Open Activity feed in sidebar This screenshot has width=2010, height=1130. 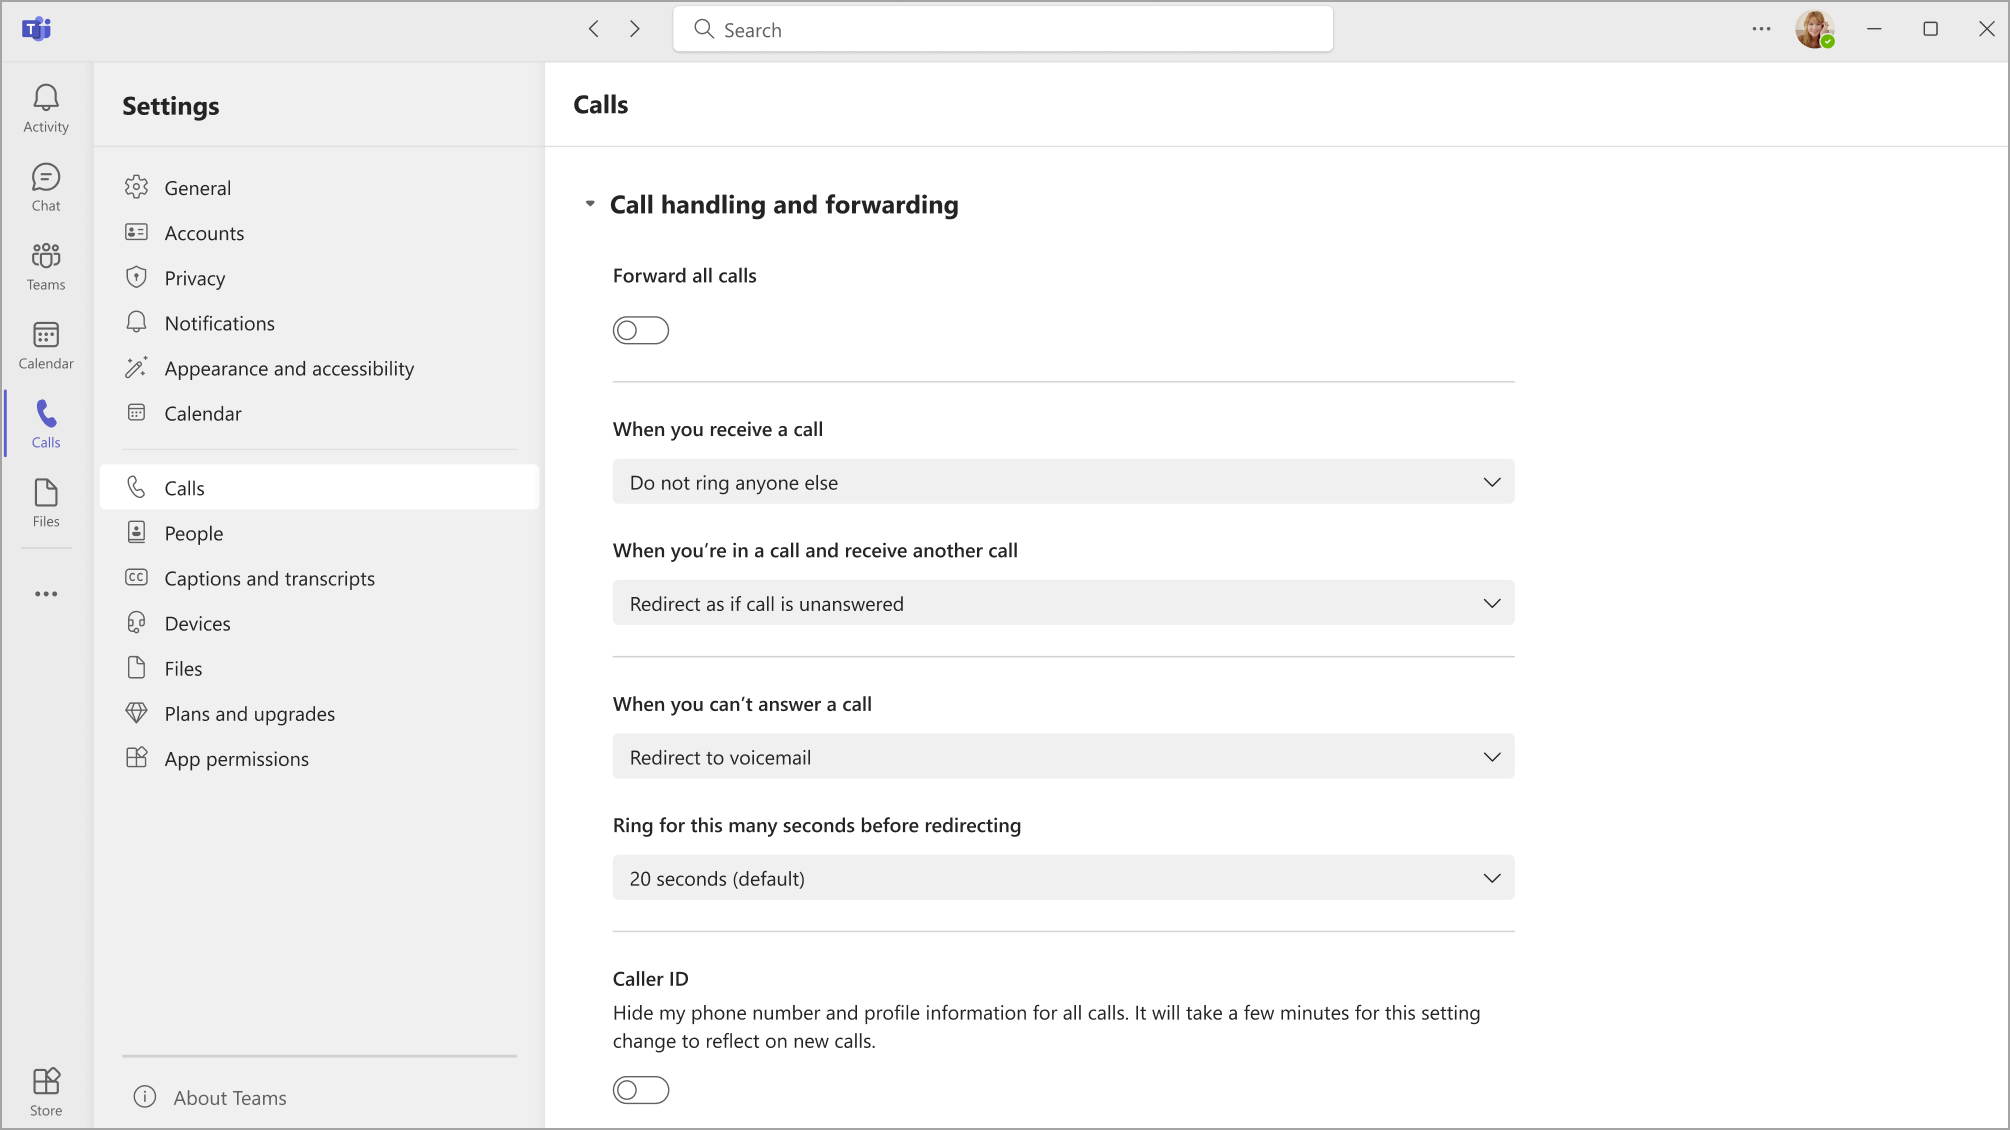[x=46, y=108]
